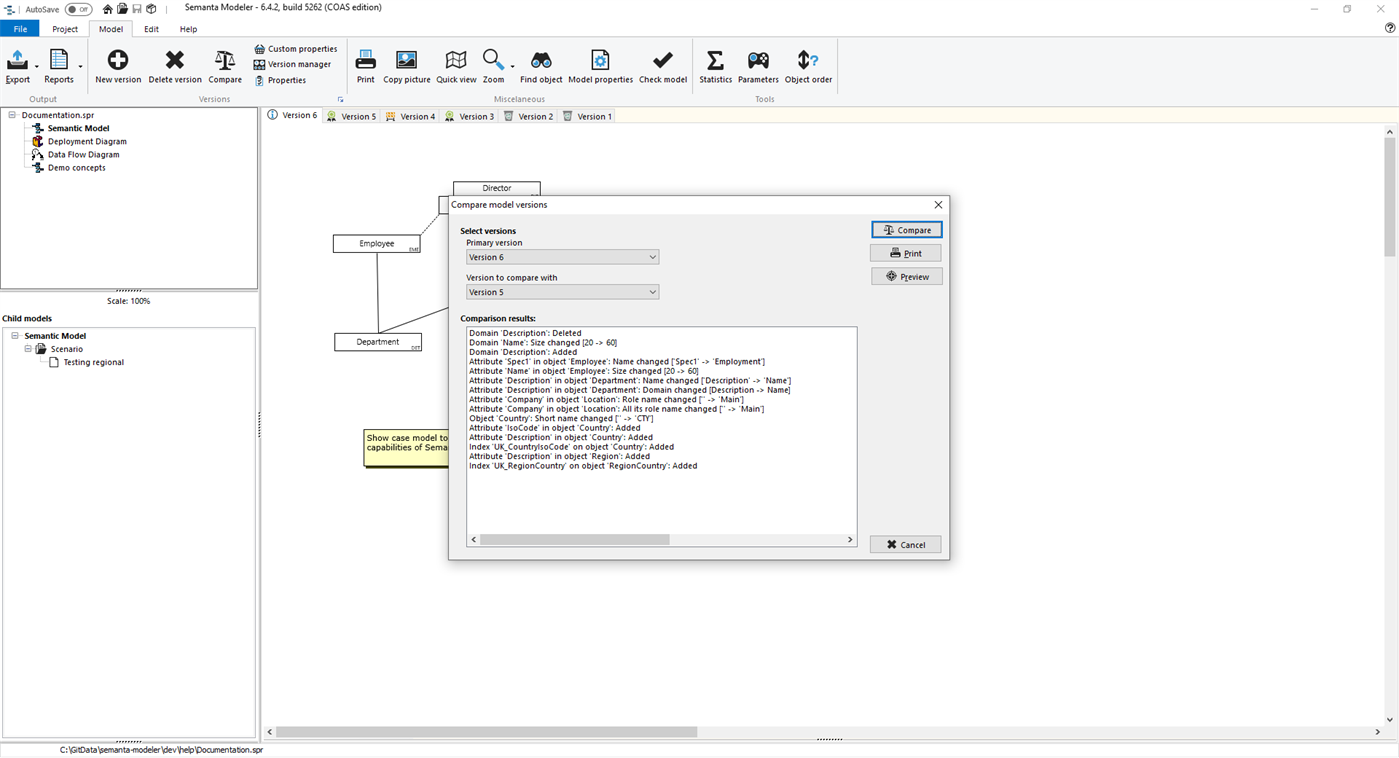The image size is (1399, 758).
Task: Create a New version
Action: pos(117,63)
